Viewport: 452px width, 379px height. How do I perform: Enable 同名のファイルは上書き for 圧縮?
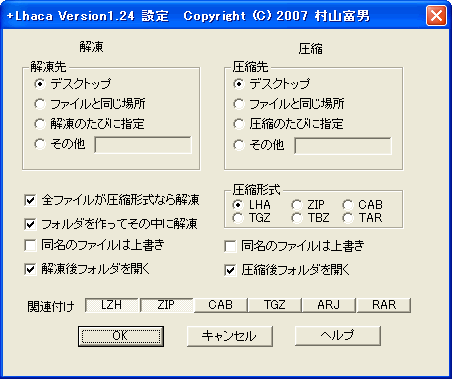(x=230, y=247)
